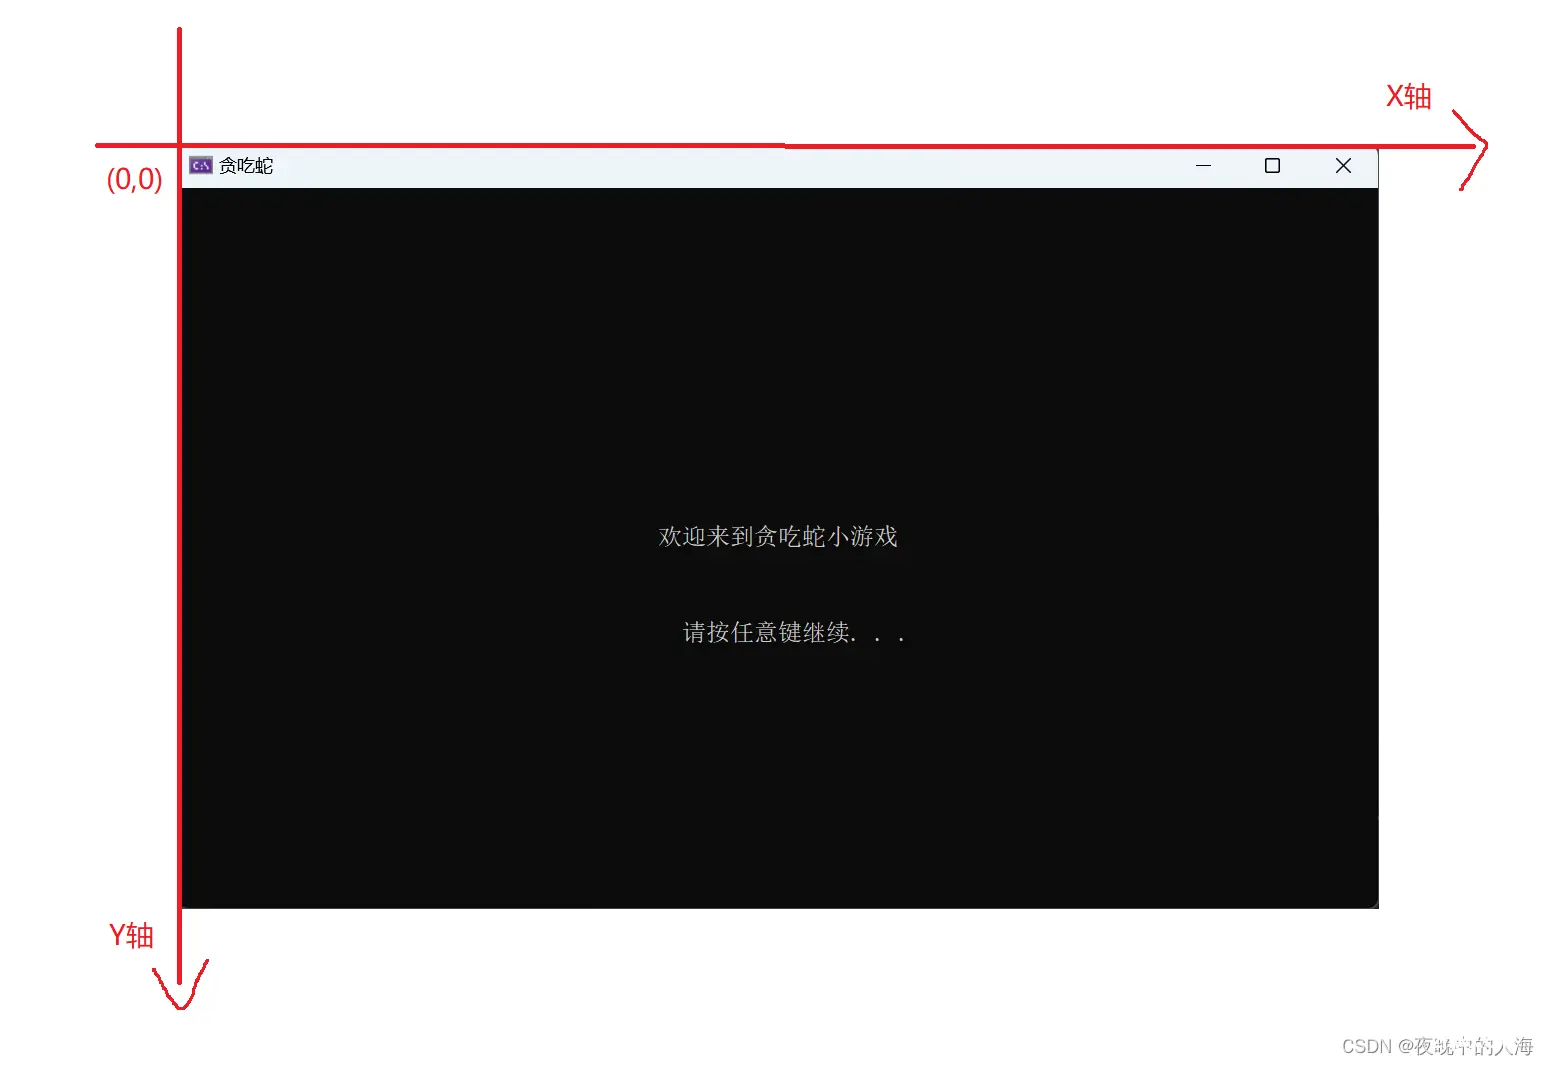Image resolution: width=1549 pixels, height=1066 pixels.
Task: Click the console icon in the 贪吃蛇 title bar
Action: (201, 166)
